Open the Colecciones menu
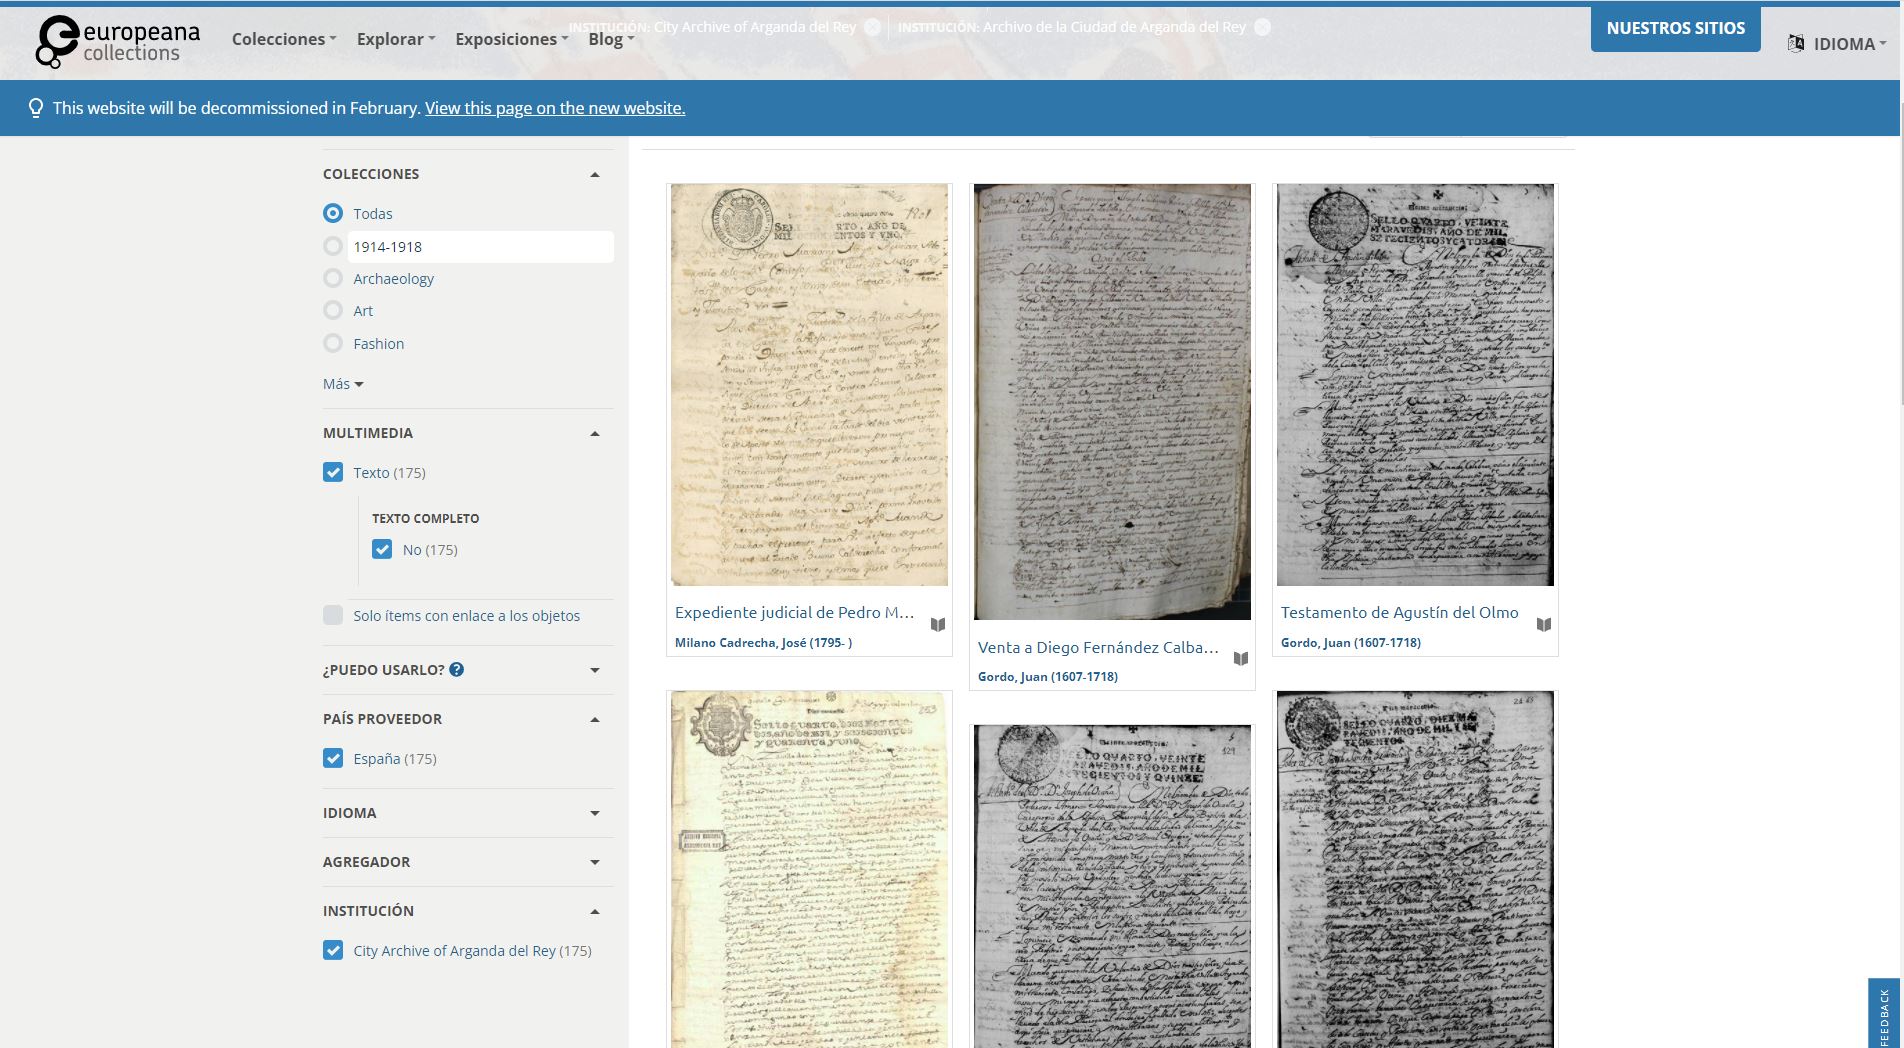The height and width of the screenshot is (1048, 1904). [284, 39]
